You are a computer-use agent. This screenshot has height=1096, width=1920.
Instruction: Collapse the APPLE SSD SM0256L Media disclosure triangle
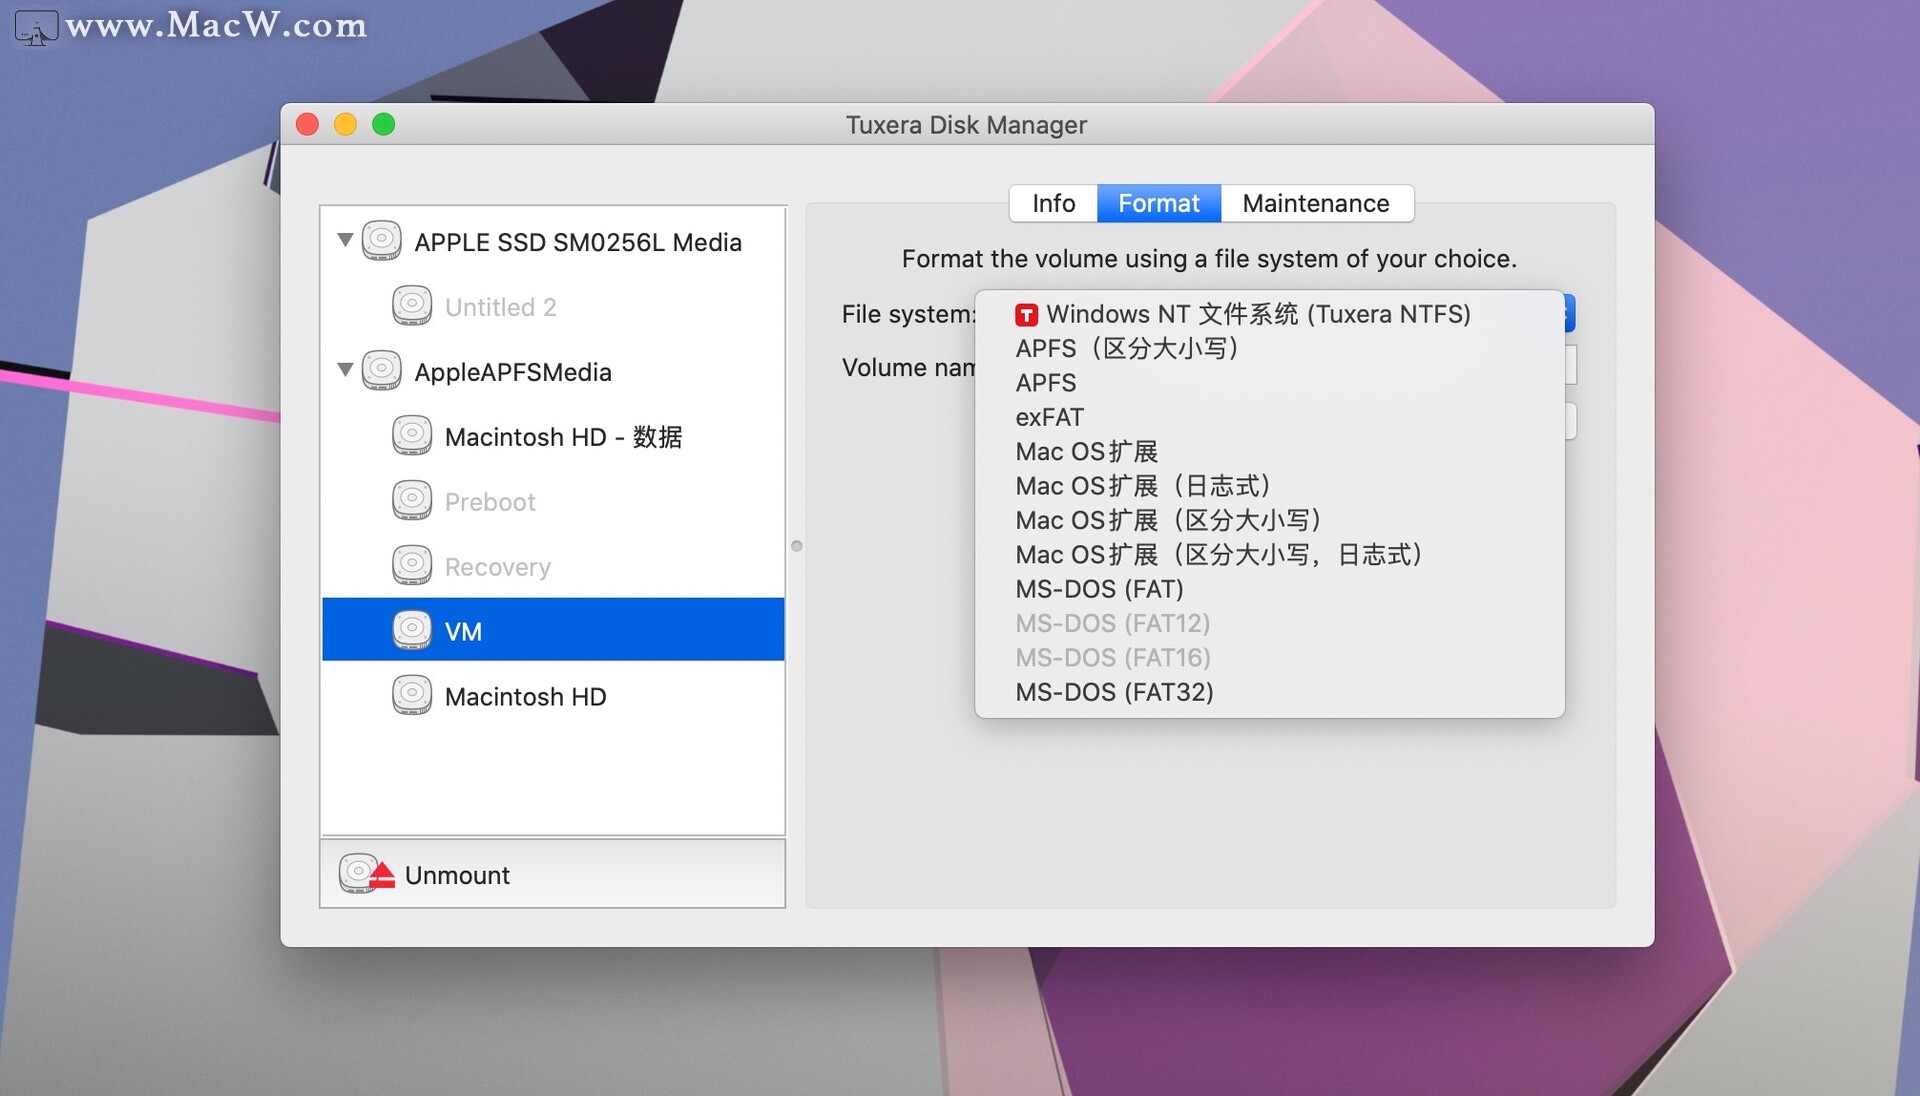pos(344,239)
